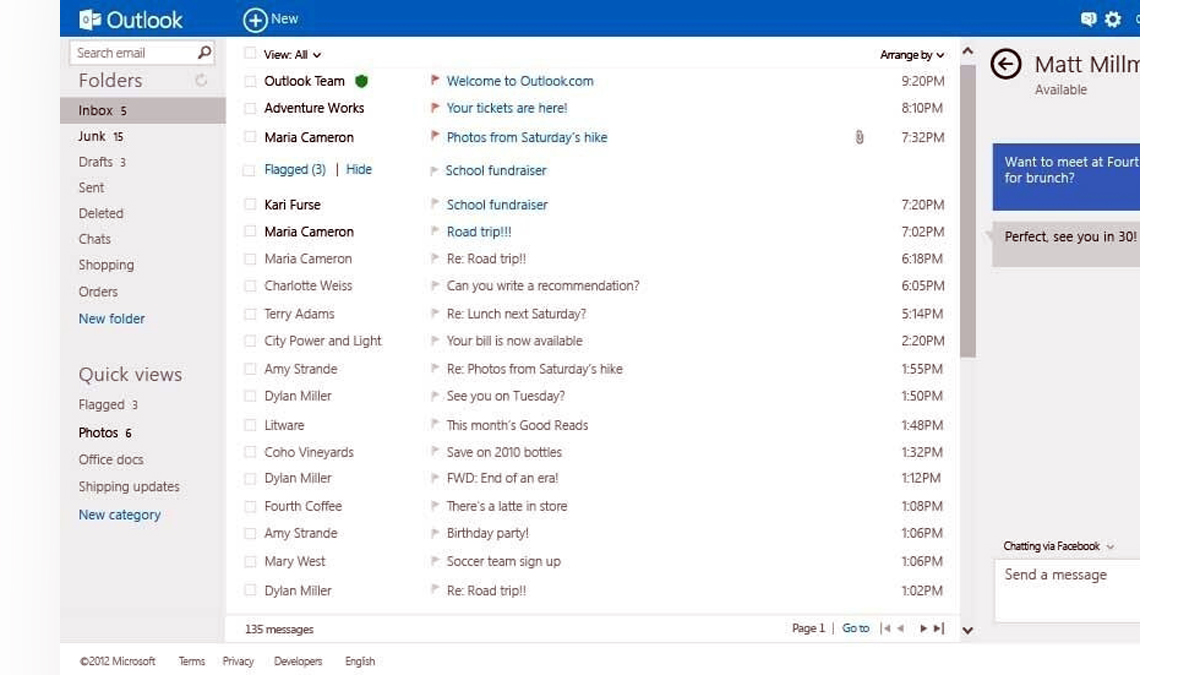Flag the This month's Good Reads email
The width and height of the screenshot is (1200, 675).
click(435, 424)
